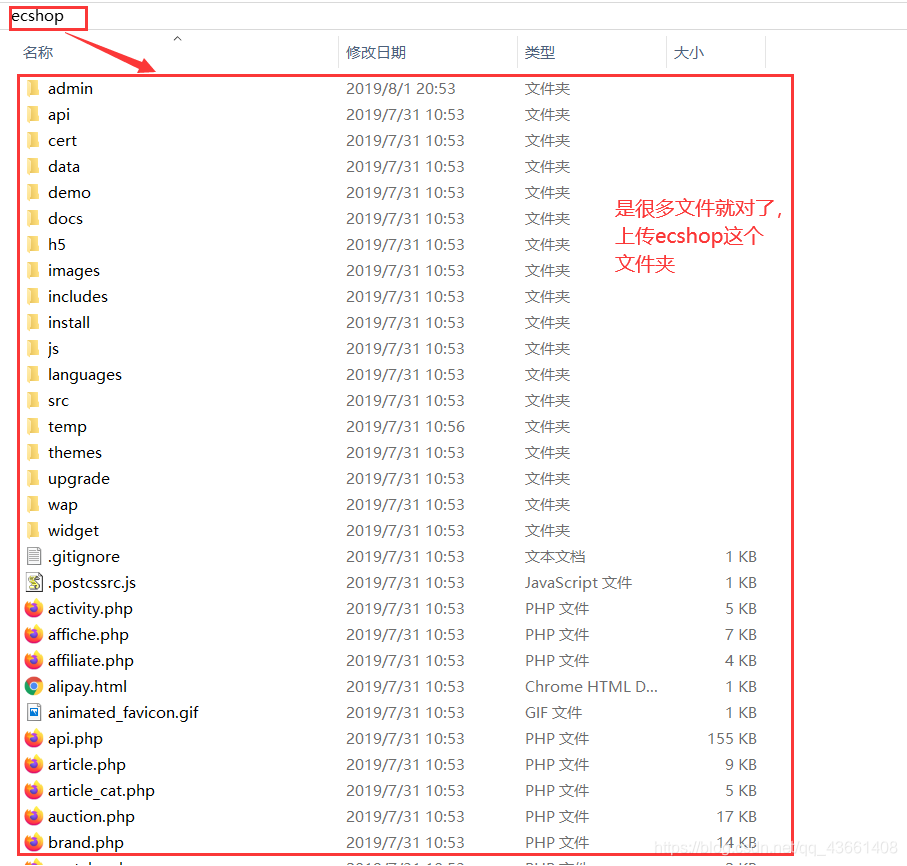Click the wap folder icon
Viewport: 907px width, 866px height.
[x=34, y=505]
